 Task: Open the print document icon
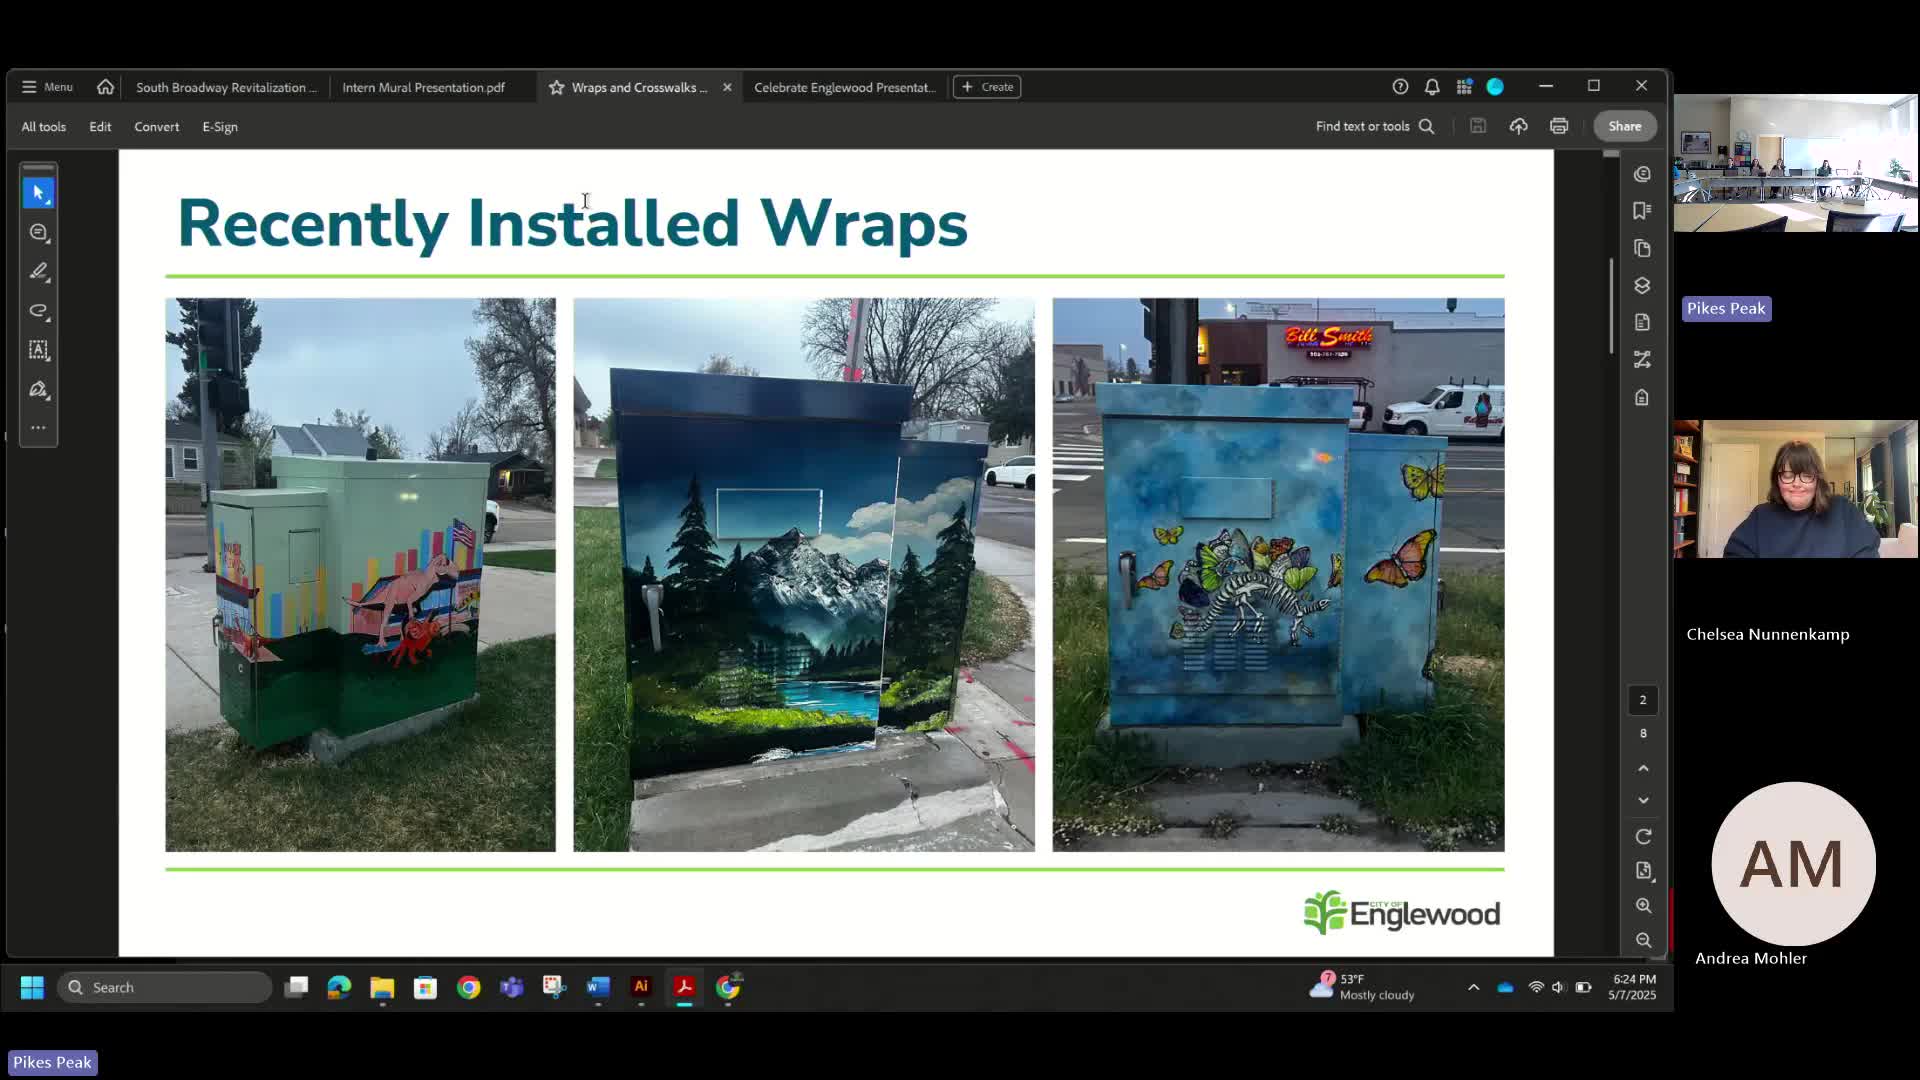pos(1558,126)
